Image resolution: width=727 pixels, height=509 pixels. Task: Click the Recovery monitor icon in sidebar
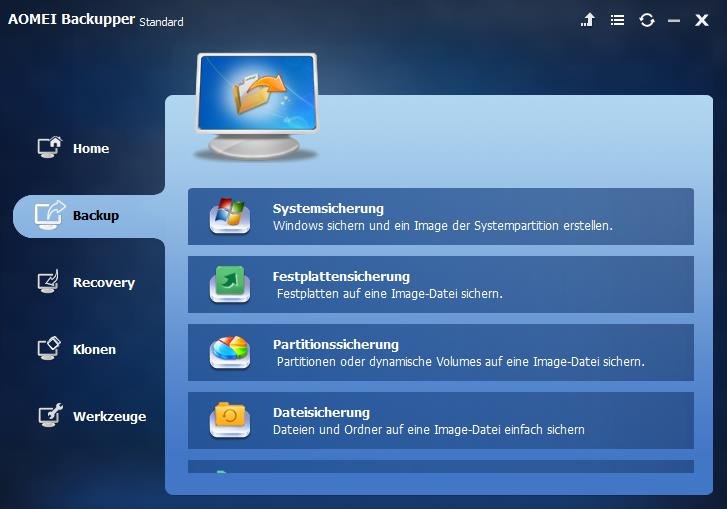coord(48,281)
